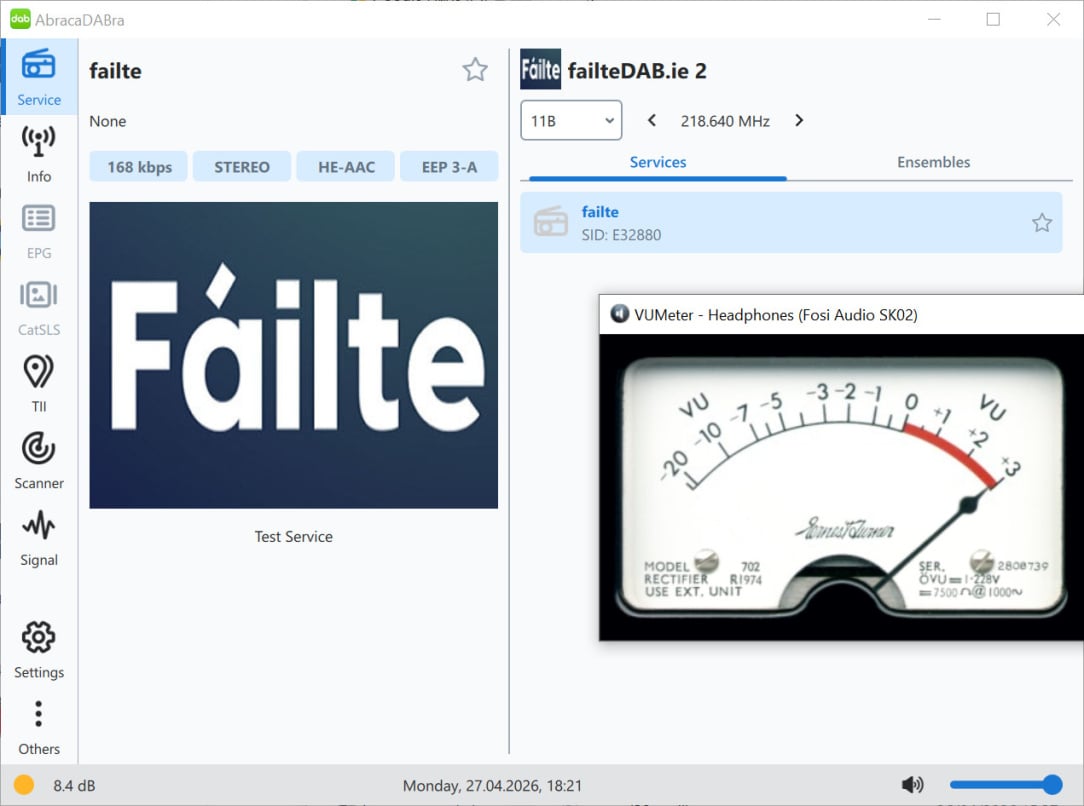This screenshot has height=806, width=1084.
Task: Open Settings via the gear icon
Action: [x=39, y=649]
